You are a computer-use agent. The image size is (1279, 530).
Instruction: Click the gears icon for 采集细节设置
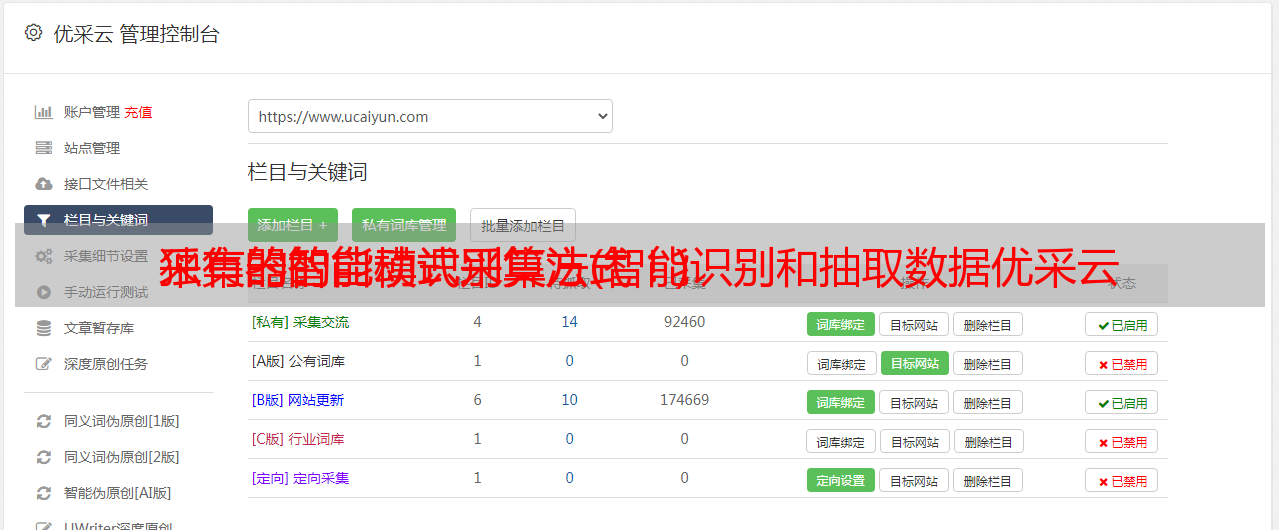44,256
